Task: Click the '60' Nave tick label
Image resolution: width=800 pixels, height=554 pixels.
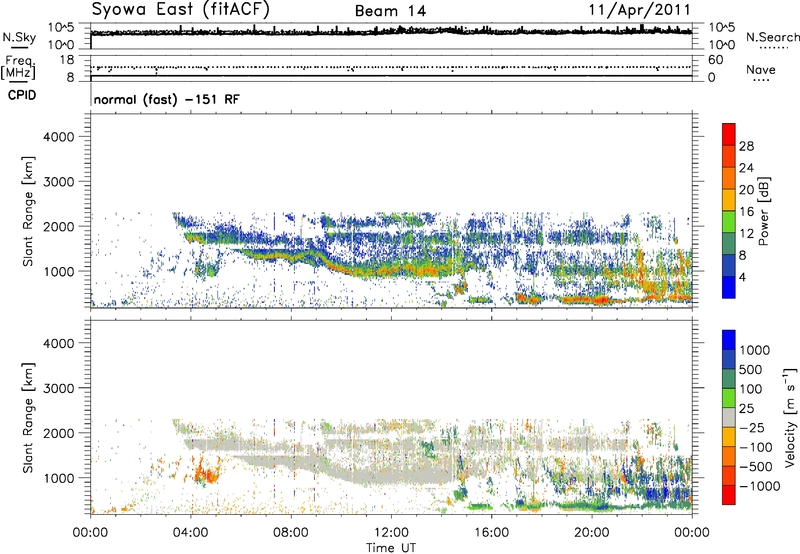Action: [715, 60]
